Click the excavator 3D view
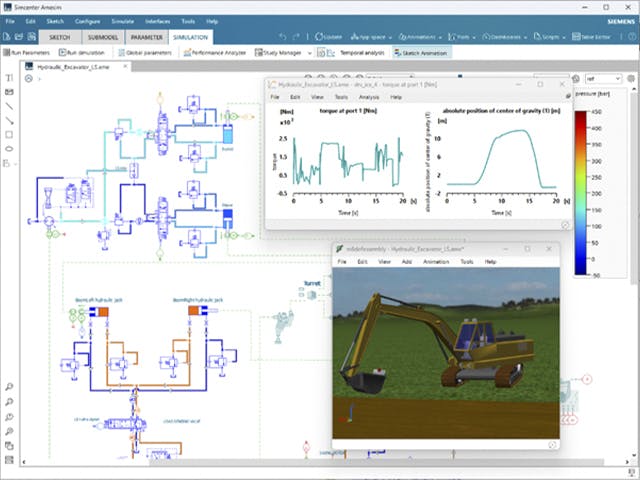The width and height of the screenshot is (640, 480). [x=446, y=353]
